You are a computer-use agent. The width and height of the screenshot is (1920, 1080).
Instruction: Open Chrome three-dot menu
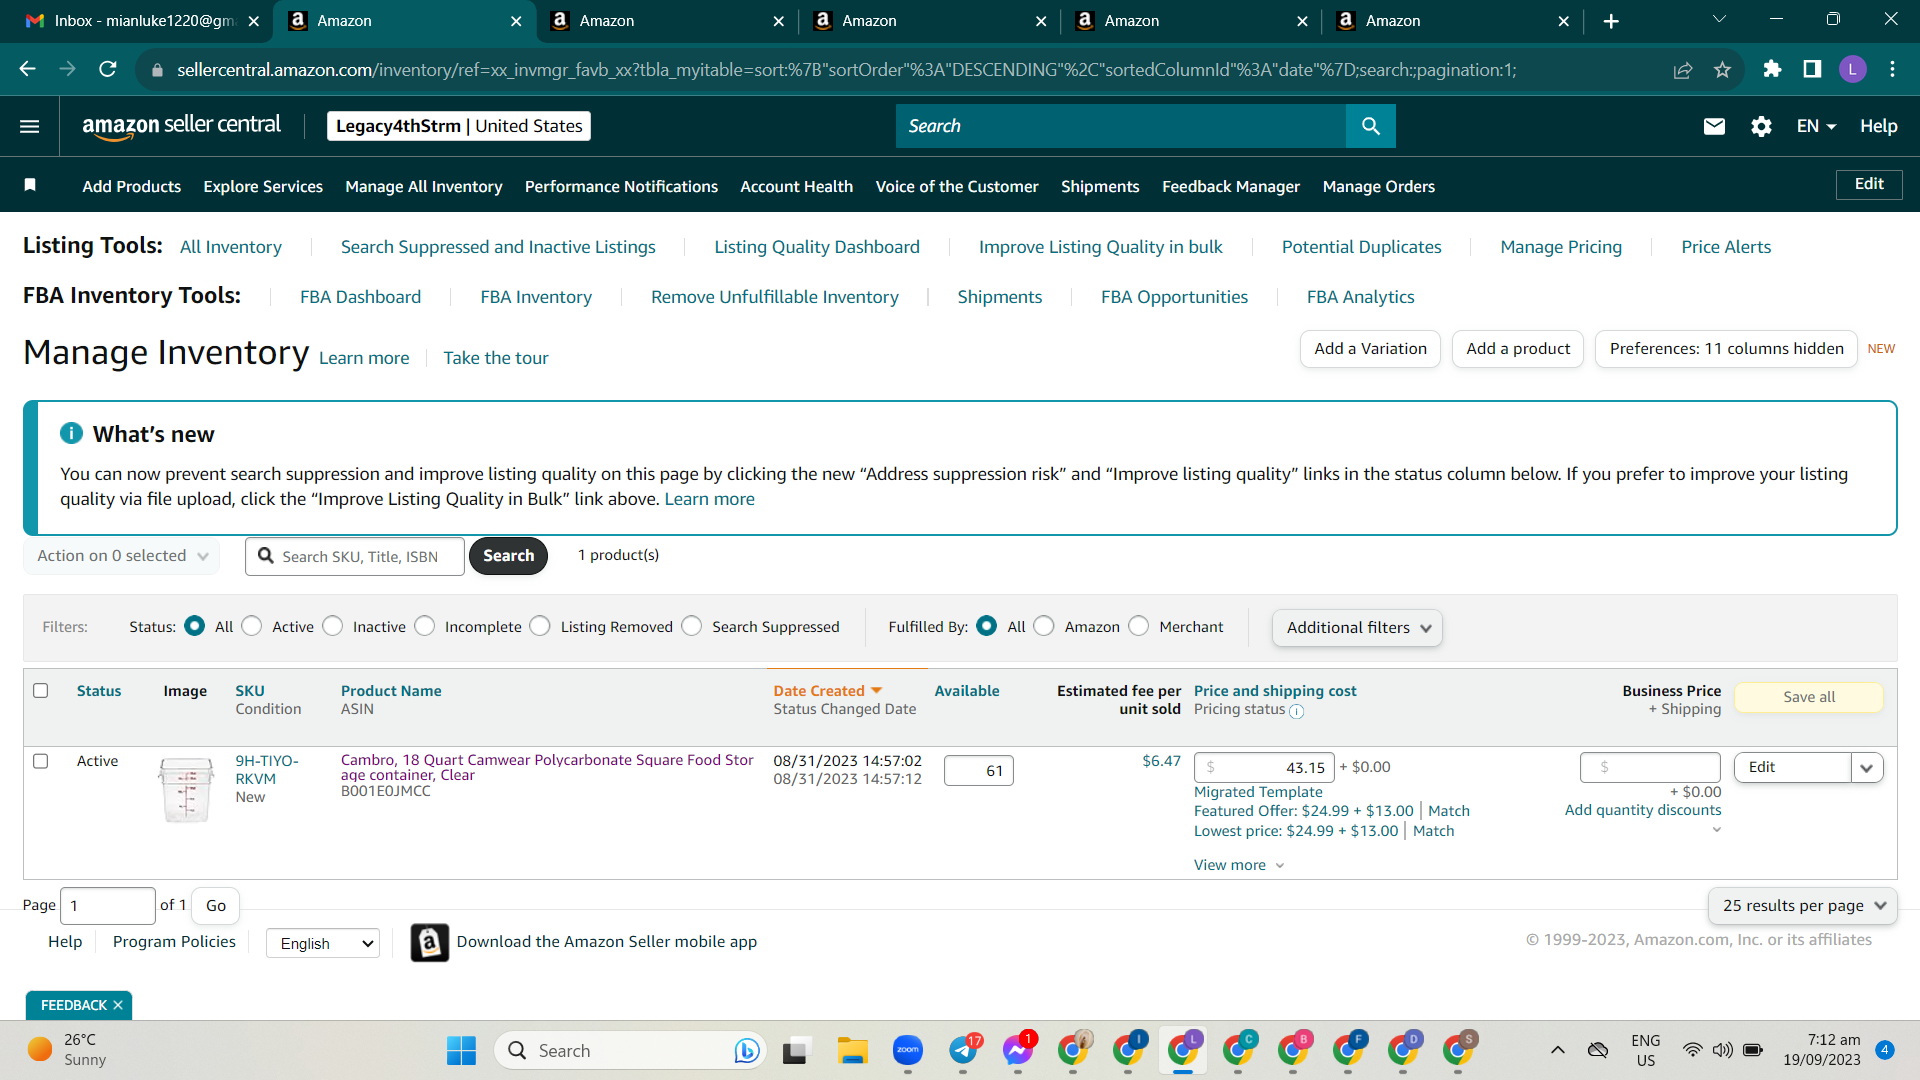coord(1892,69)
